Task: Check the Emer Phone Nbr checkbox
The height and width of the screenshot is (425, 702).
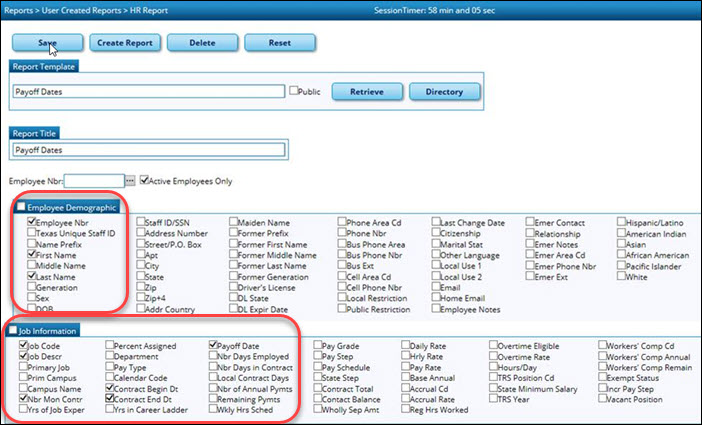Action: 530,265
